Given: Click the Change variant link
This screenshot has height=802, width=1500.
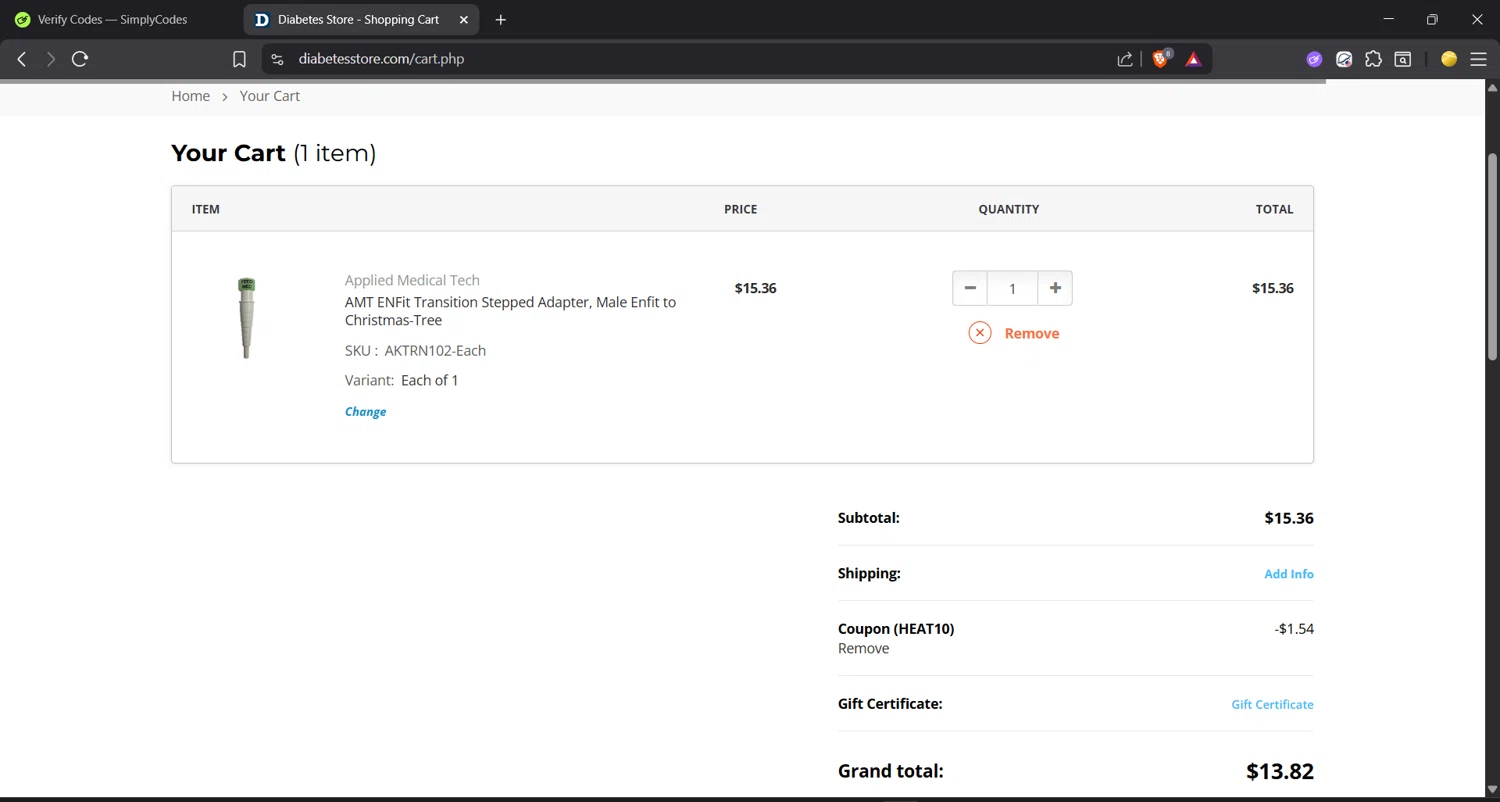Looking at the screenshot, I should pos(365,412).
